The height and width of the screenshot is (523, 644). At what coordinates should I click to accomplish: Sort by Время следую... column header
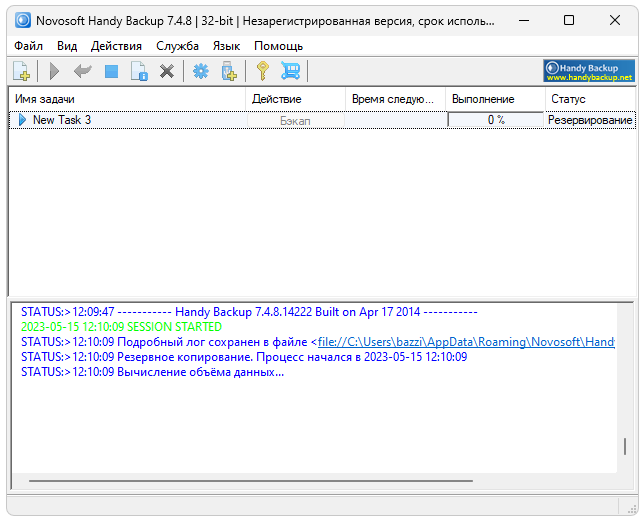tap(395, 99)
